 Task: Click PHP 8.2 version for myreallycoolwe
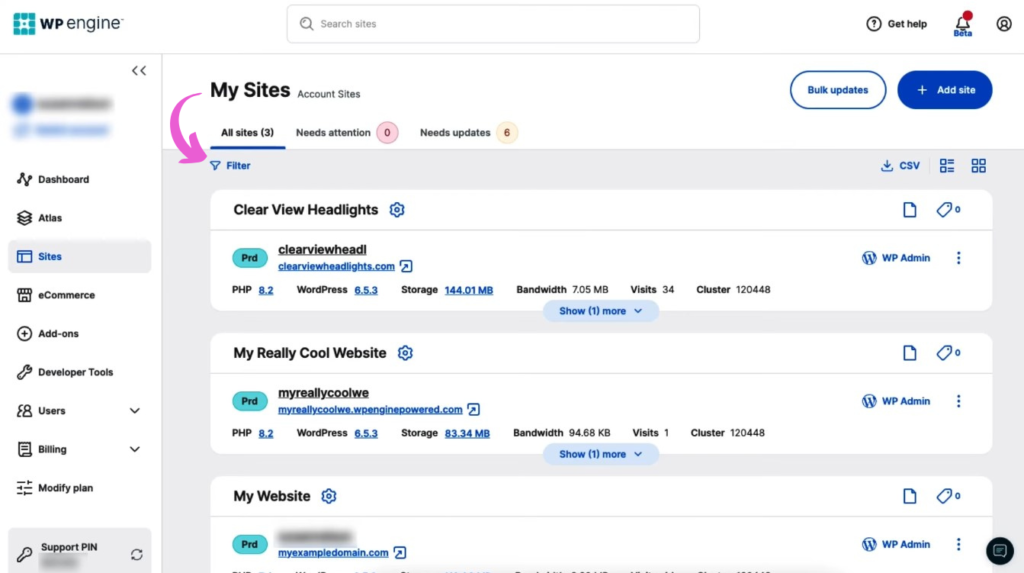point(266,433)
